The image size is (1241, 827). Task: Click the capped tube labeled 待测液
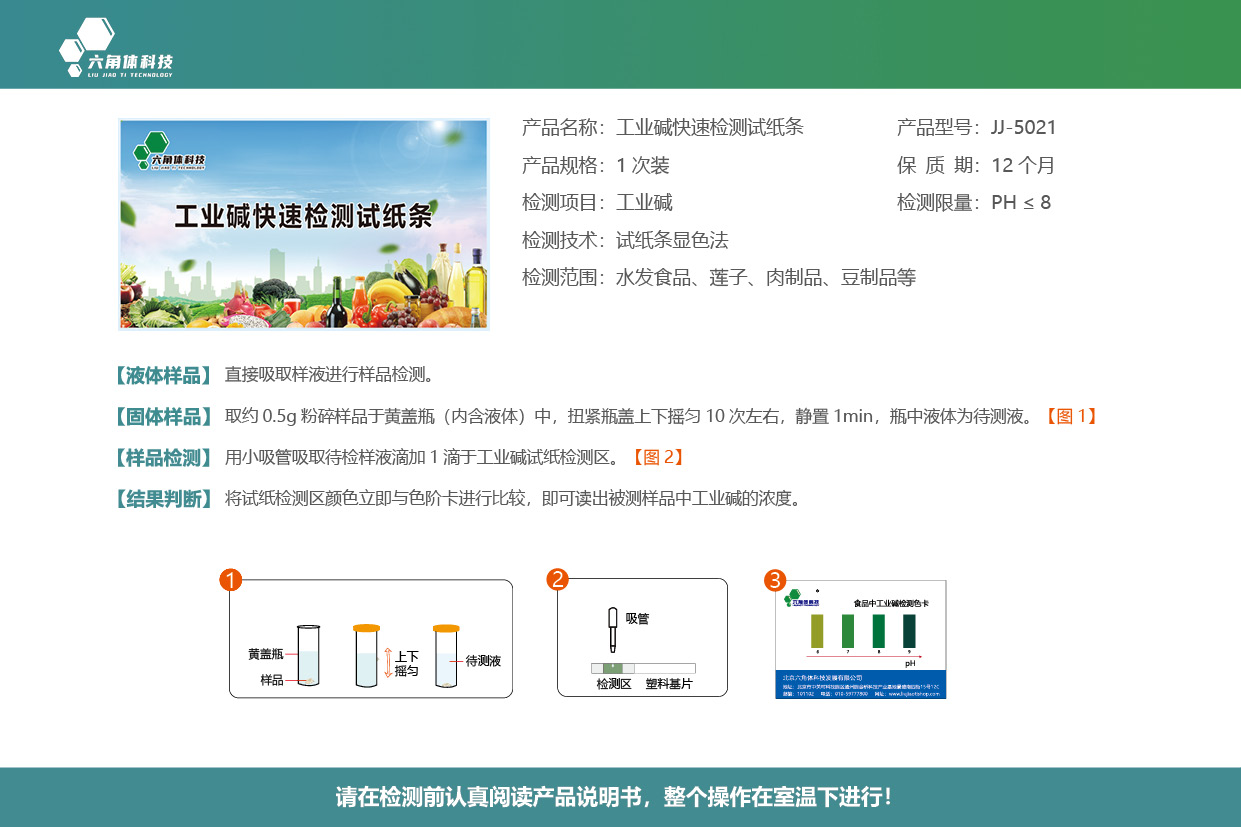pos(446,656)
